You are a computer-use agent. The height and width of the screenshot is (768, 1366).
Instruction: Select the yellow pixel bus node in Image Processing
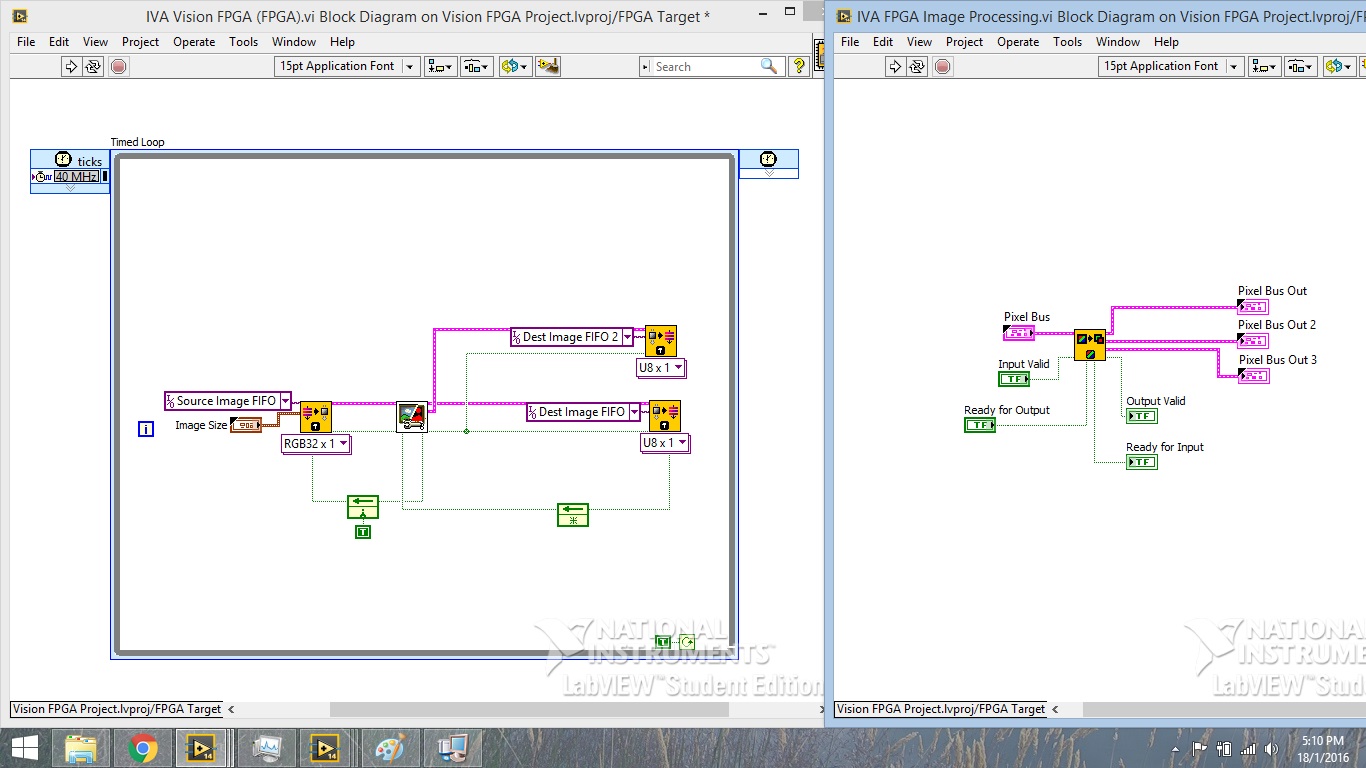coord(1090,345)
